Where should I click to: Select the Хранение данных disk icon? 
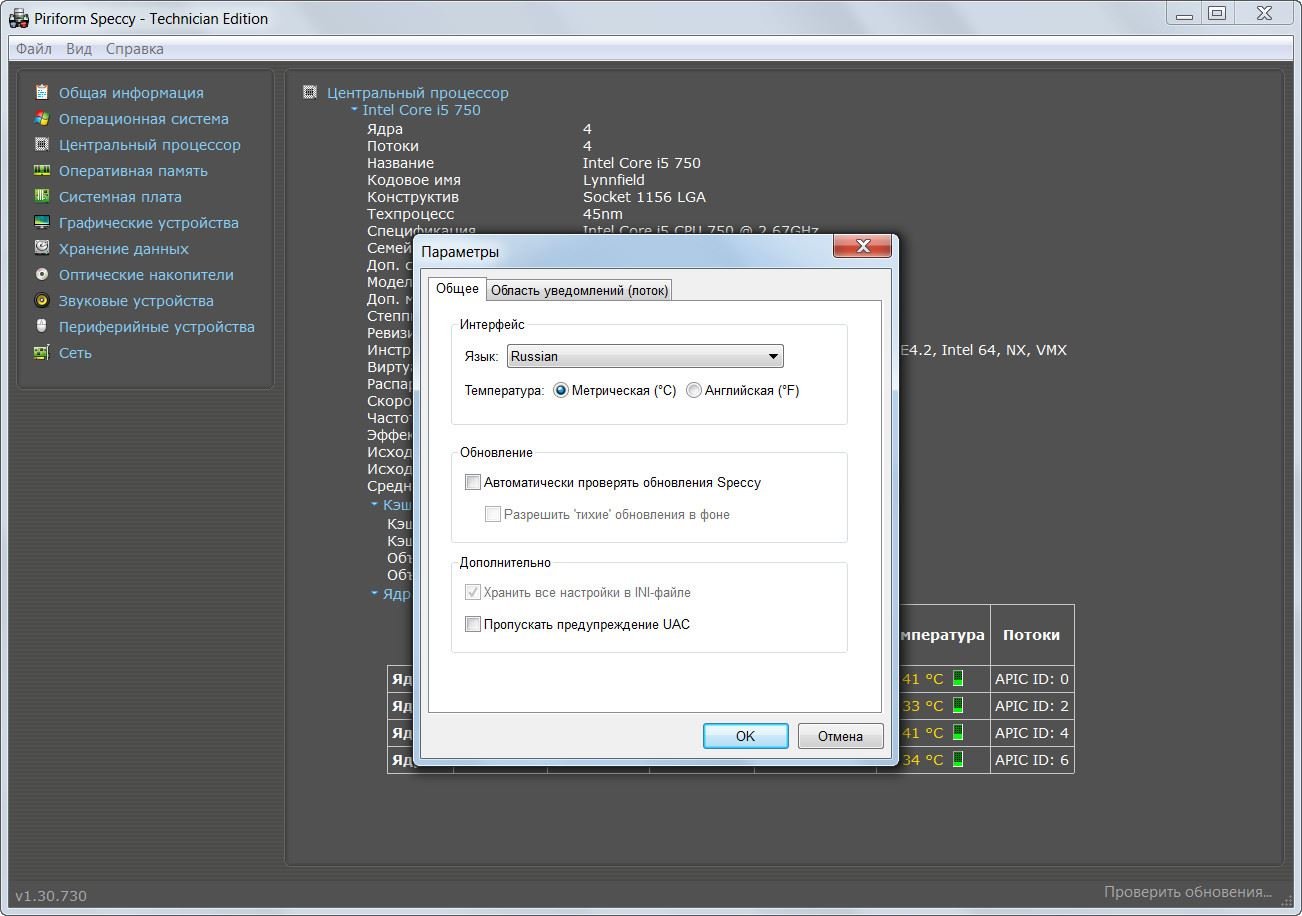coord(42,249)
